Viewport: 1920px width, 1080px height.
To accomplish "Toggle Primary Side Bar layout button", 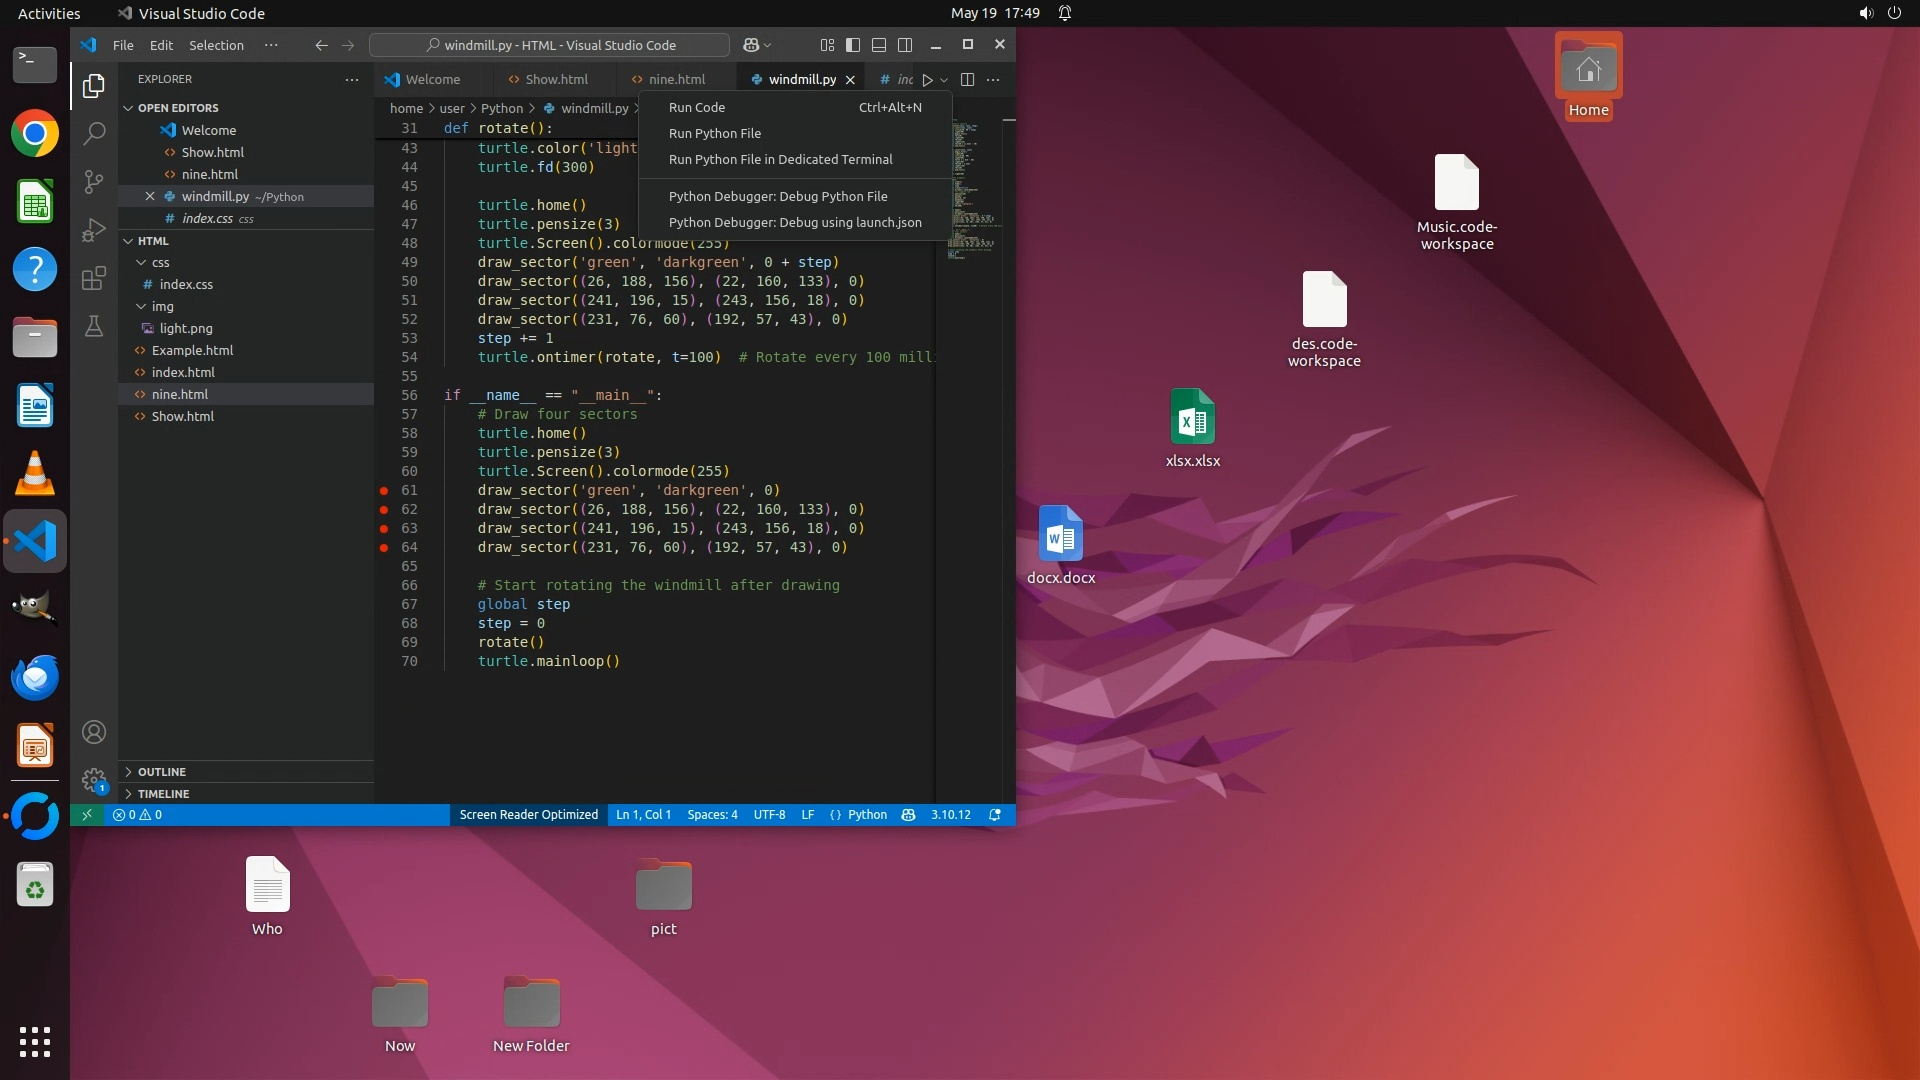I will [853, 45].
